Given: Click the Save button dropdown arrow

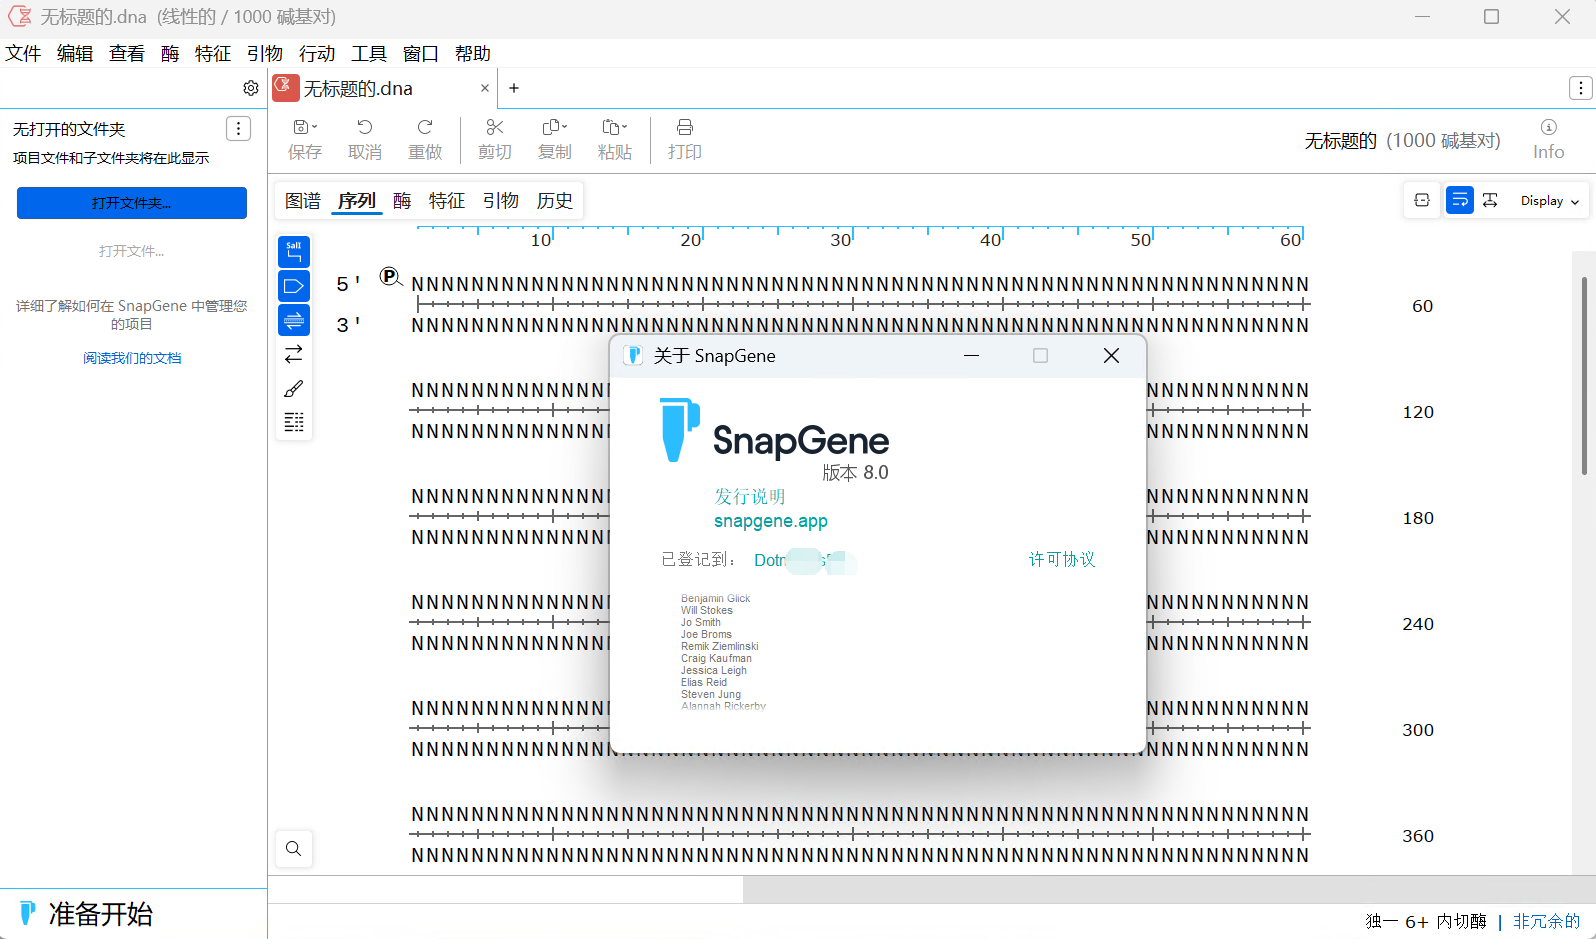Looking at the screenshot, I should [315, 127].
